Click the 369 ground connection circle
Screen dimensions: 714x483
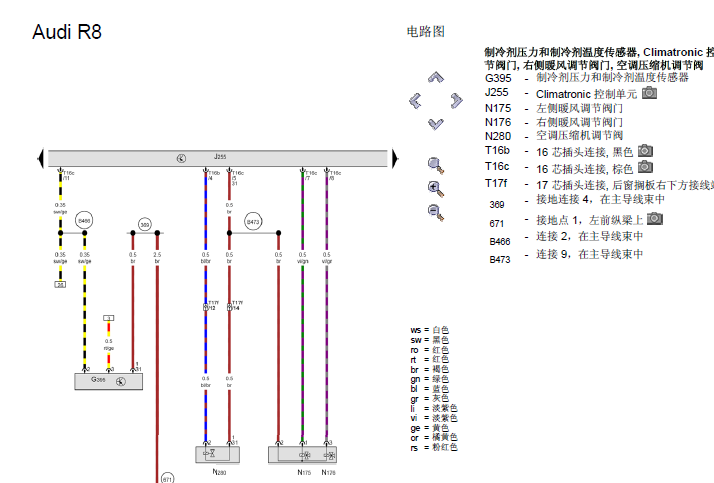(x=144, y=224)
